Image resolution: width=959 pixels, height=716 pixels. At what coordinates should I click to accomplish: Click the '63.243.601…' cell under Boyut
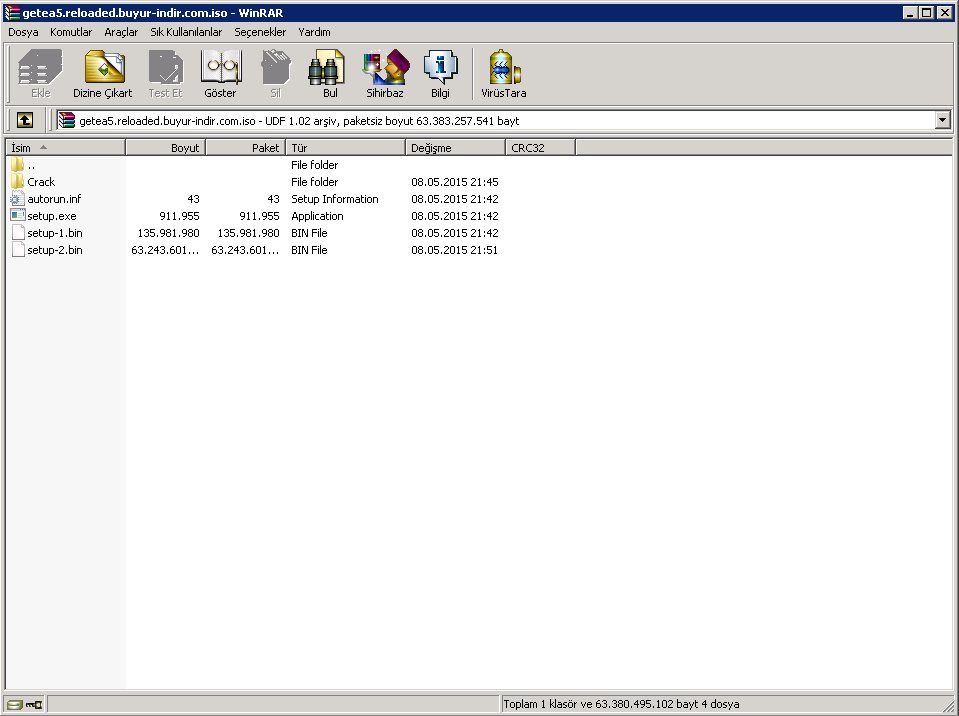tap(165, 250)
